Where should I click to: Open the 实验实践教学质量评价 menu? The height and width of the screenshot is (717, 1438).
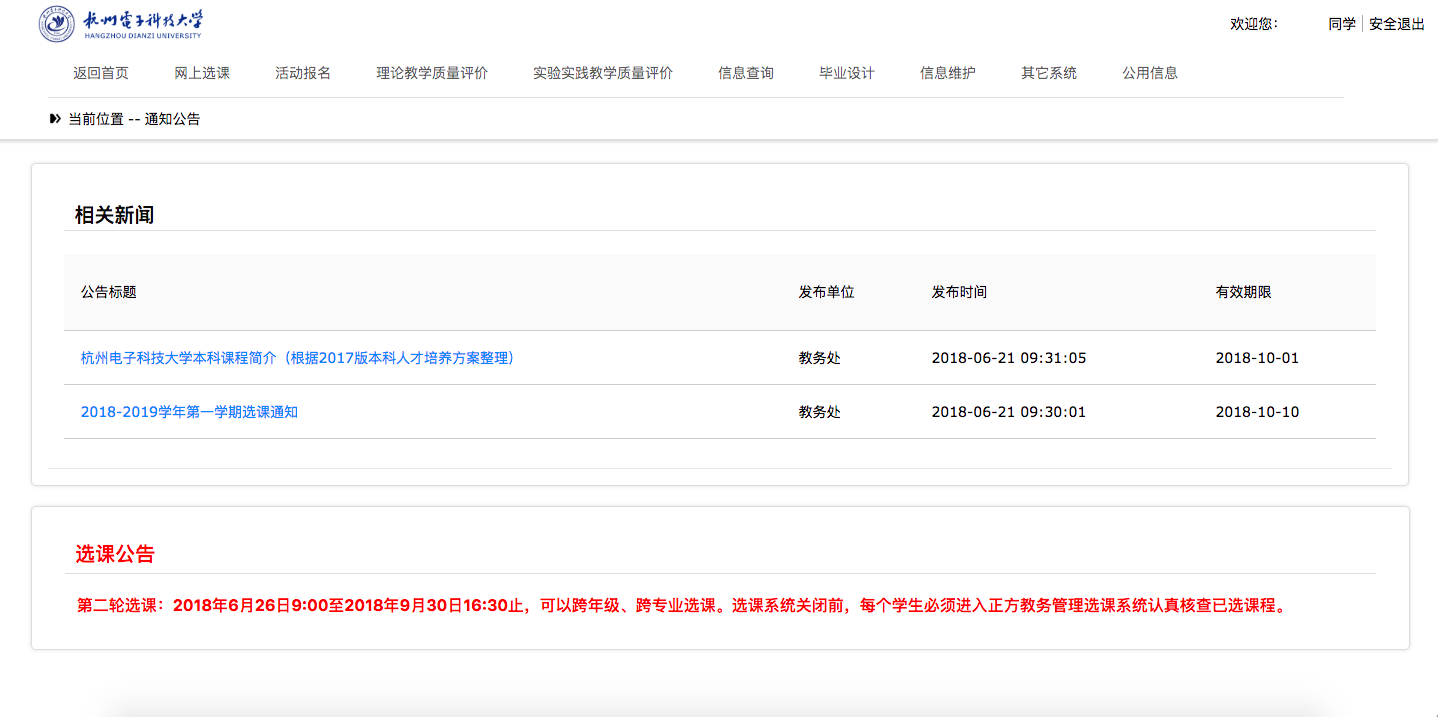tap(603, 73)
